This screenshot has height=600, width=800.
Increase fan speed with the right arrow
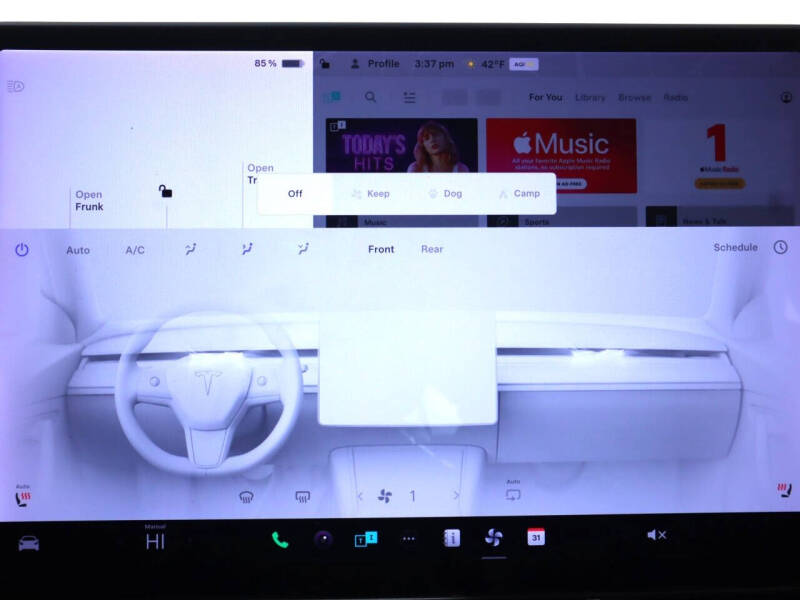[x=457, y=495]
